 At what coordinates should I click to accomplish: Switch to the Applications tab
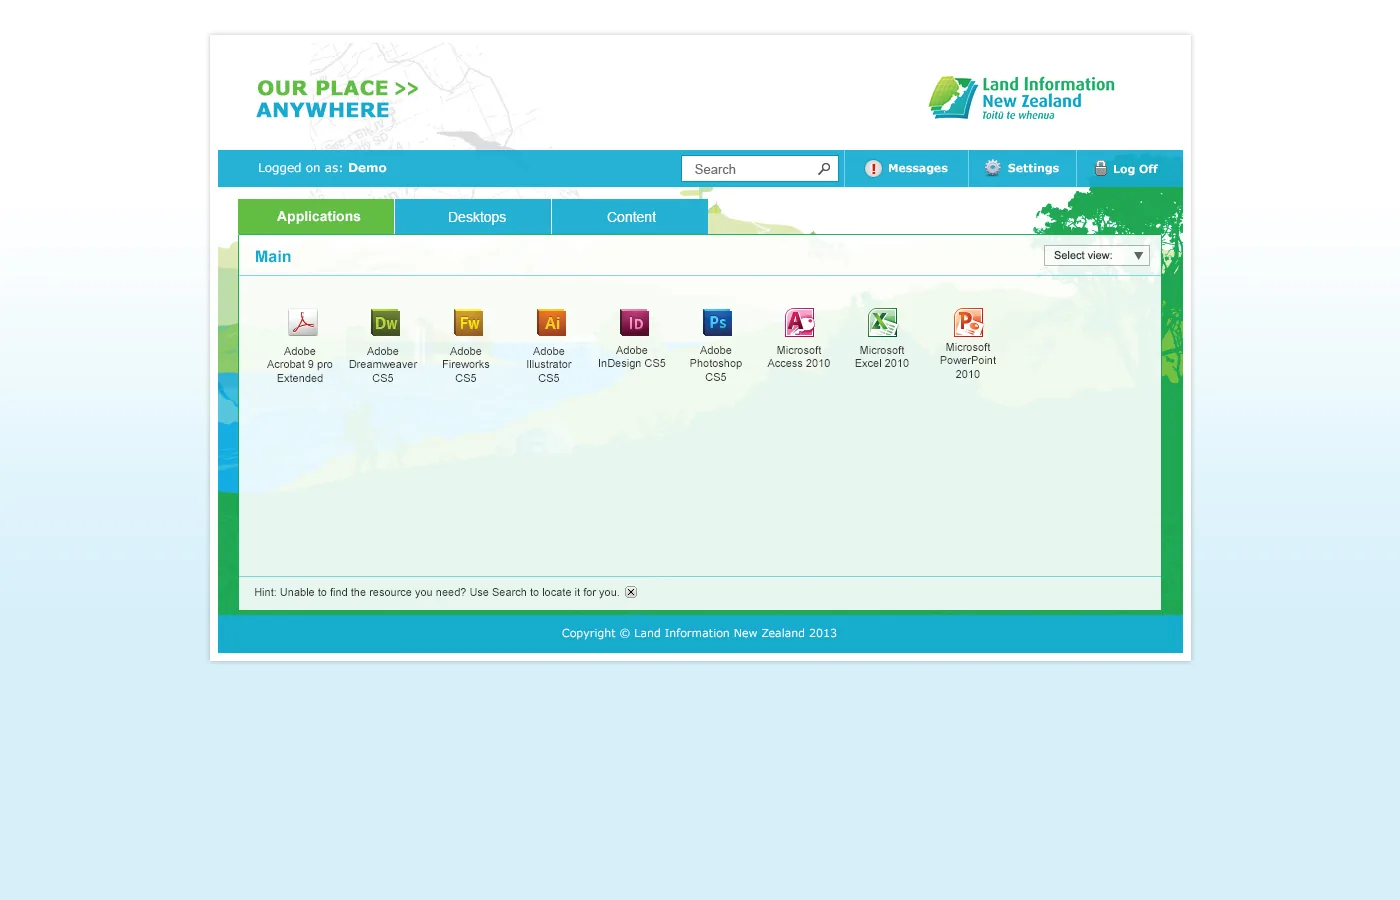(x=316, y=217)
